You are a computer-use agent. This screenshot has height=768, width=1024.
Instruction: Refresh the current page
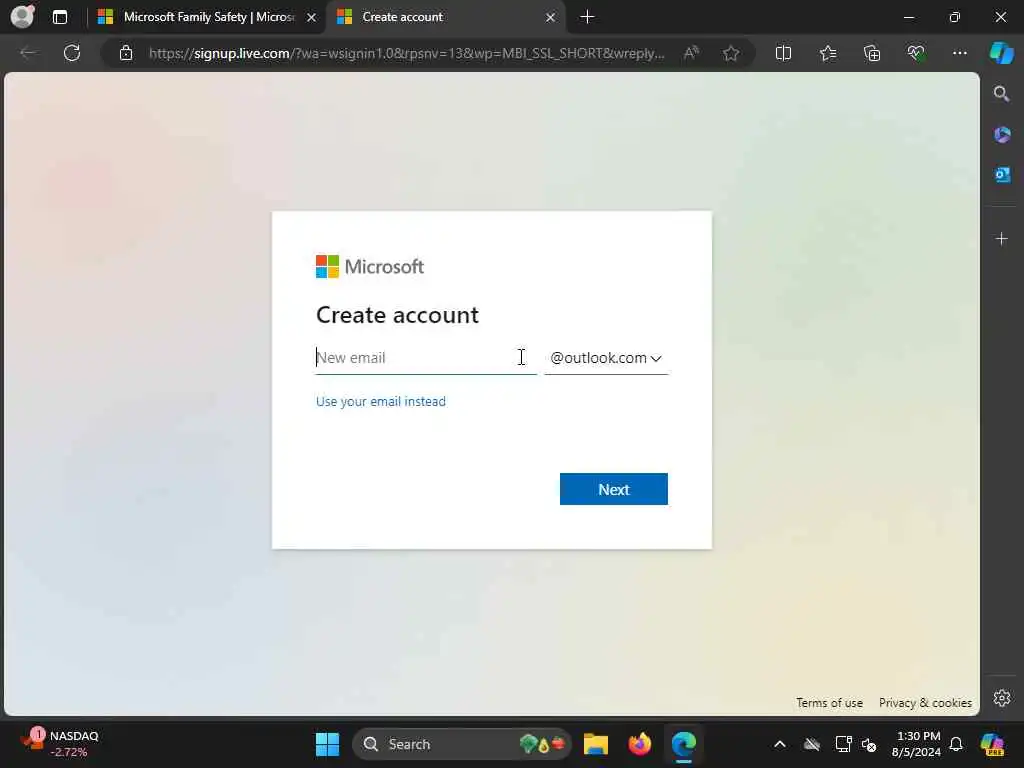tap(72, 53)
